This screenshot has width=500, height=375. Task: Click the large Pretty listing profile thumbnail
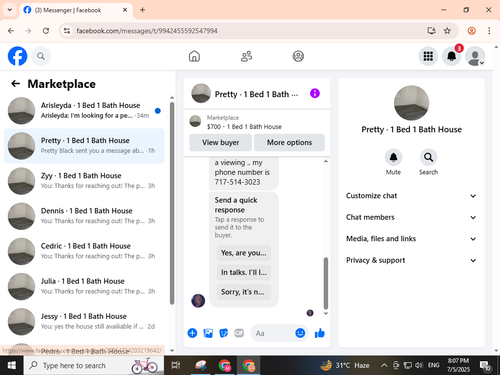coord(411,103)
